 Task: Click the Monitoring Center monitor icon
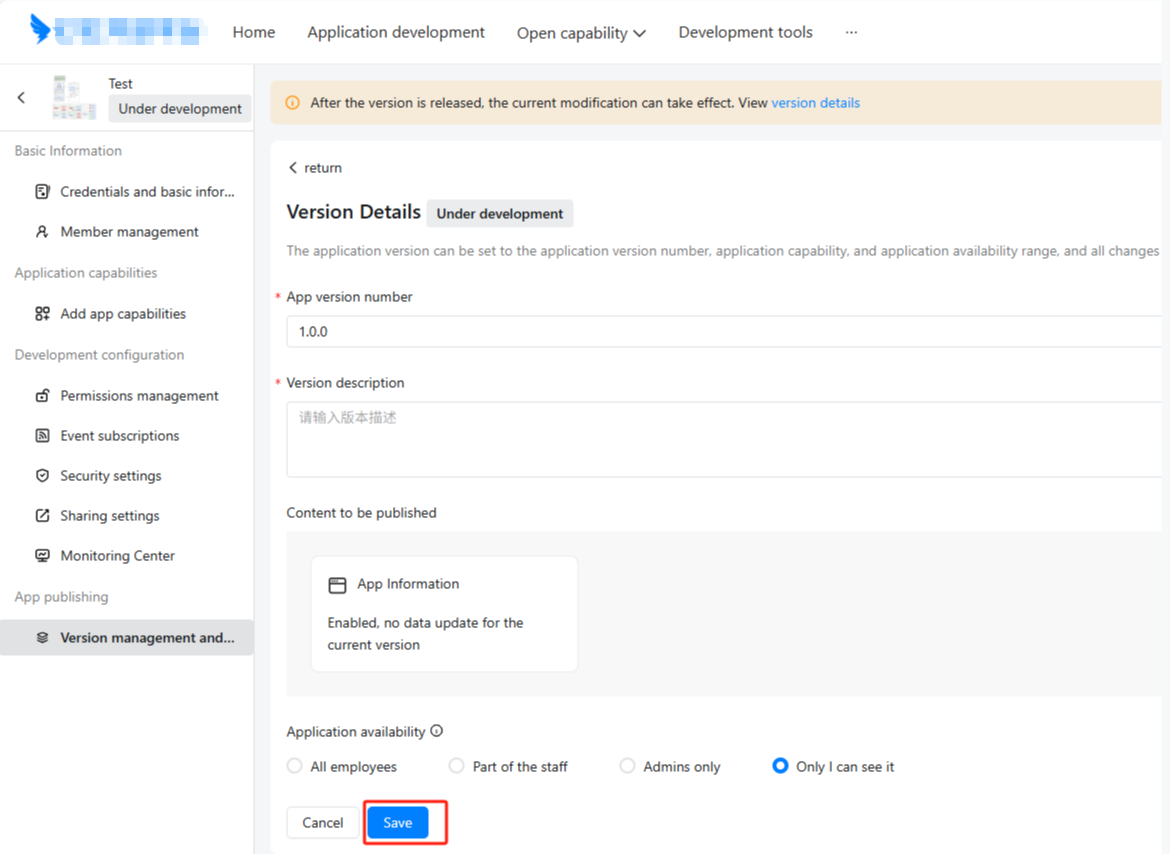pos(42,556)
